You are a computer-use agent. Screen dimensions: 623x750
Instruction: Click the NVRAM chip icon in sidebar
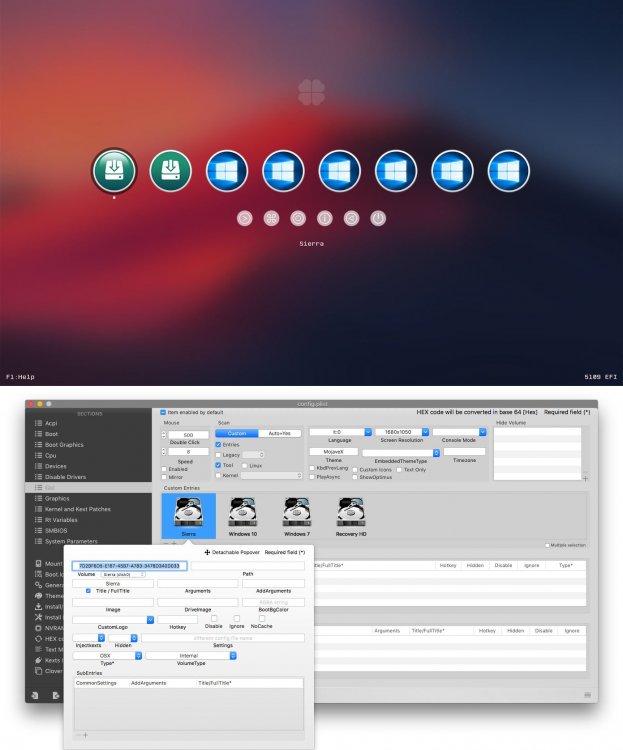(38, 628)
